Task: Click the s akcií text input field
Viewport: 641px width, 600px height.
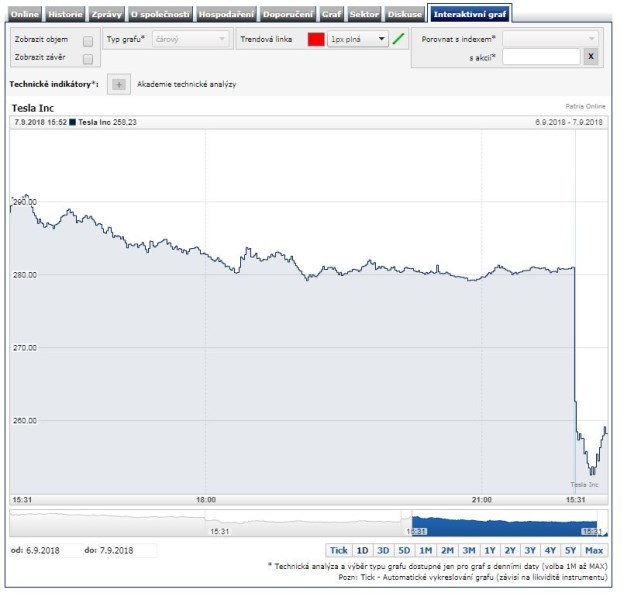Action: pyautogui.click(x=540, y=57)
